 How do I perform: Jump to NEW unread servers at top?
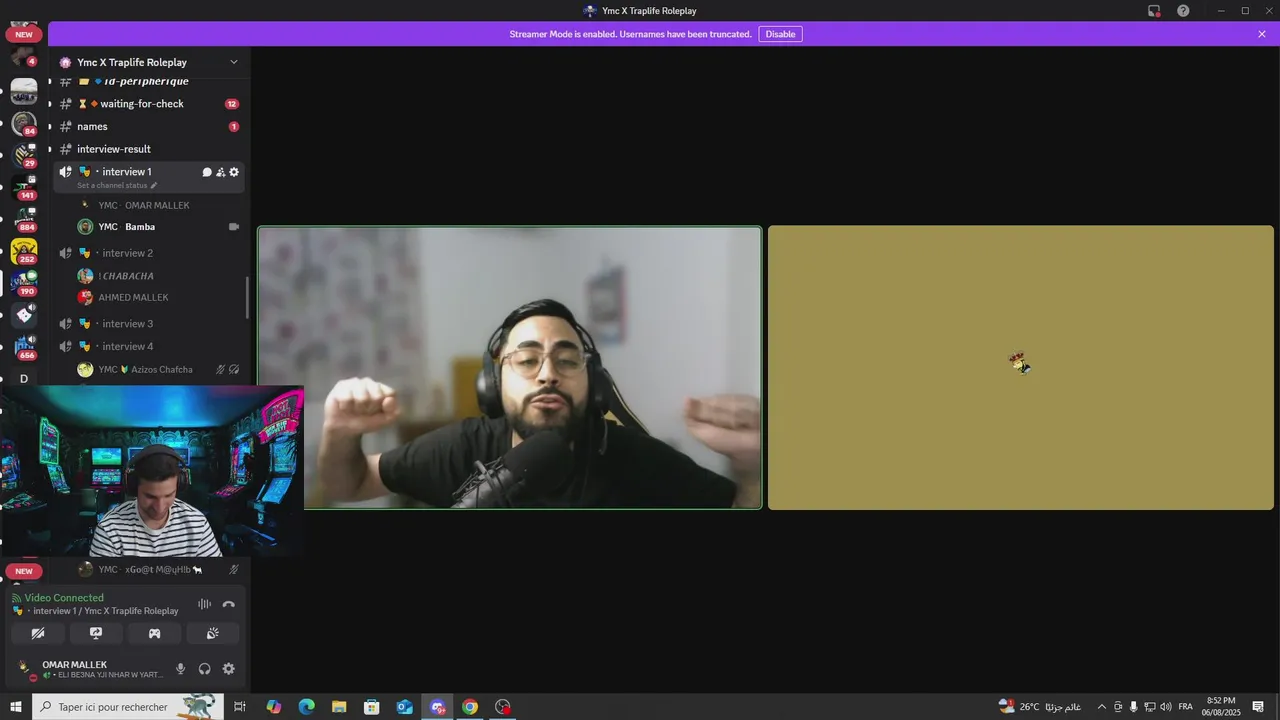(24, 34)
